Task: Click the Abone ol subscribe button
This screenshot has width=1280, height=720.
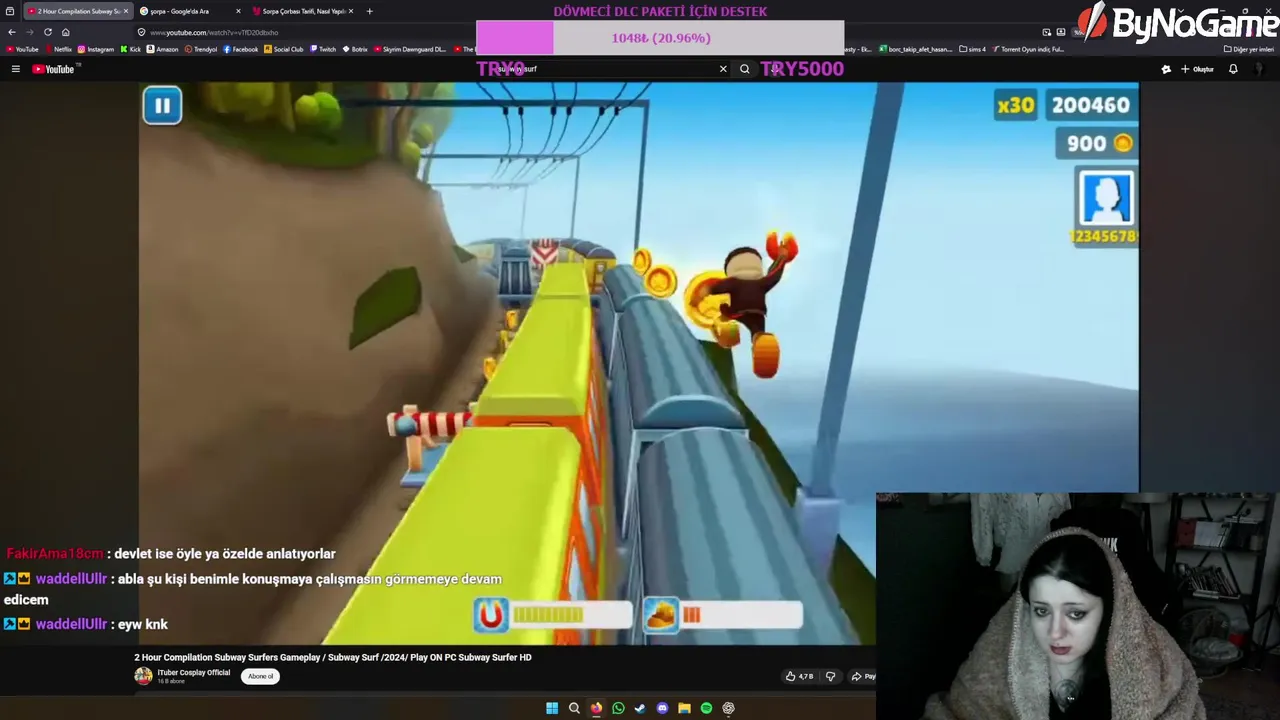Action: coord(260,676)
